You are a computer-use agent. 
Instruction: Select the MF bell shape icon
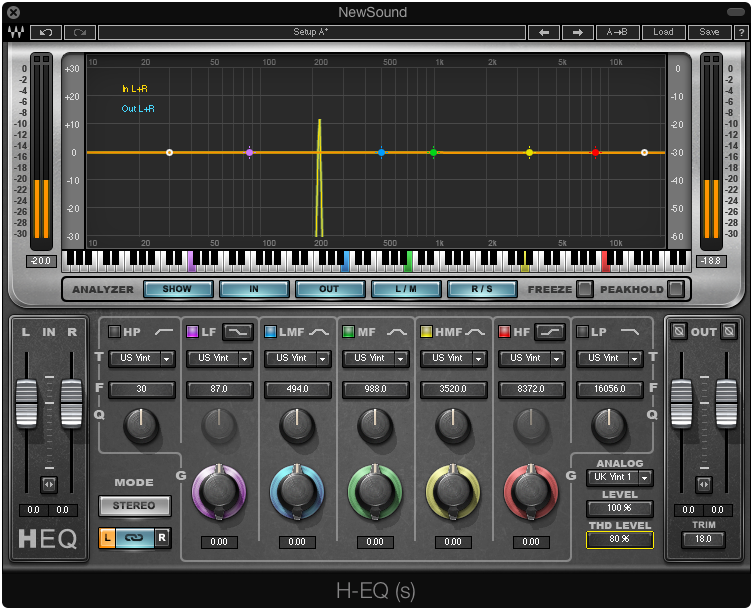(x=397, y=332)
